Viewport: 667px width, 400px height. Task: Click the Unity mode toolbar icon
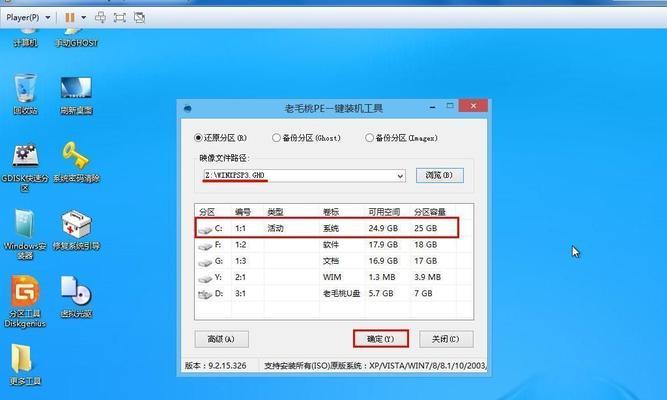point(139,17)
